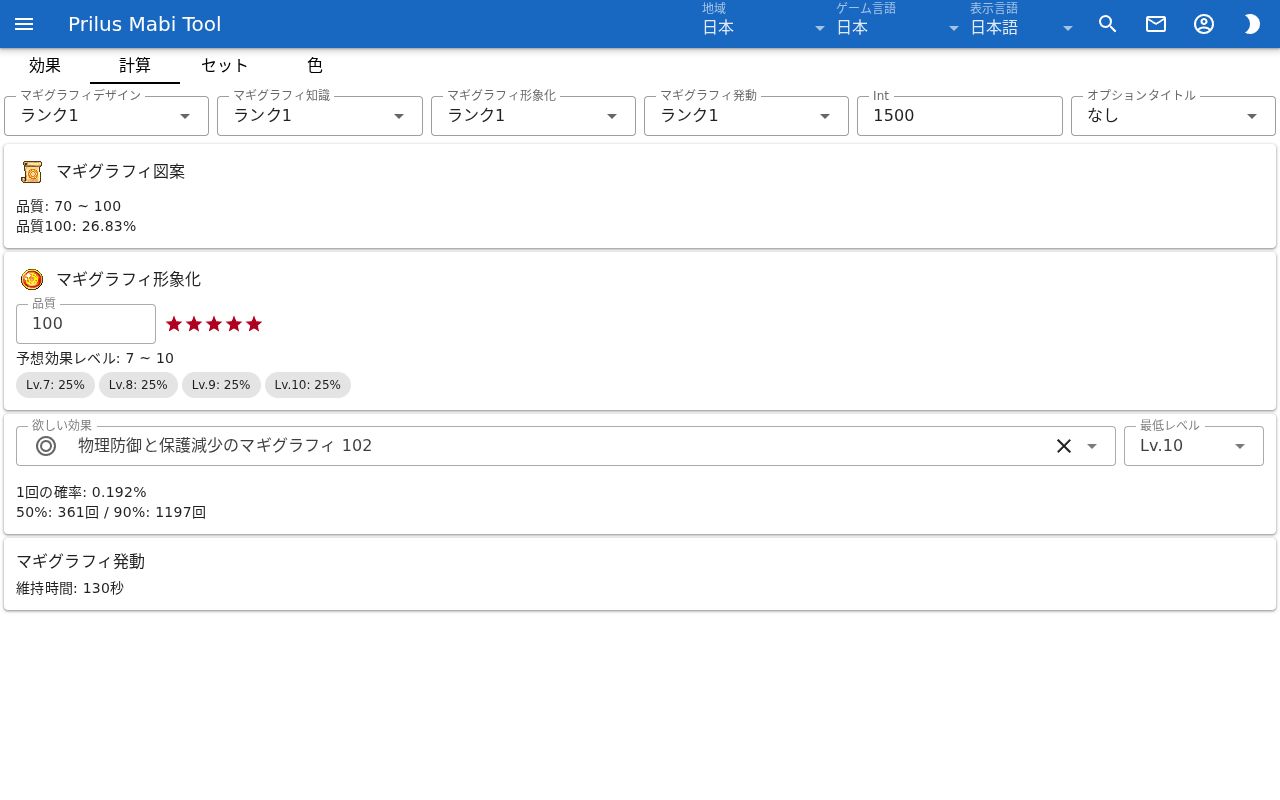Set quality rating to four stars

234,324
